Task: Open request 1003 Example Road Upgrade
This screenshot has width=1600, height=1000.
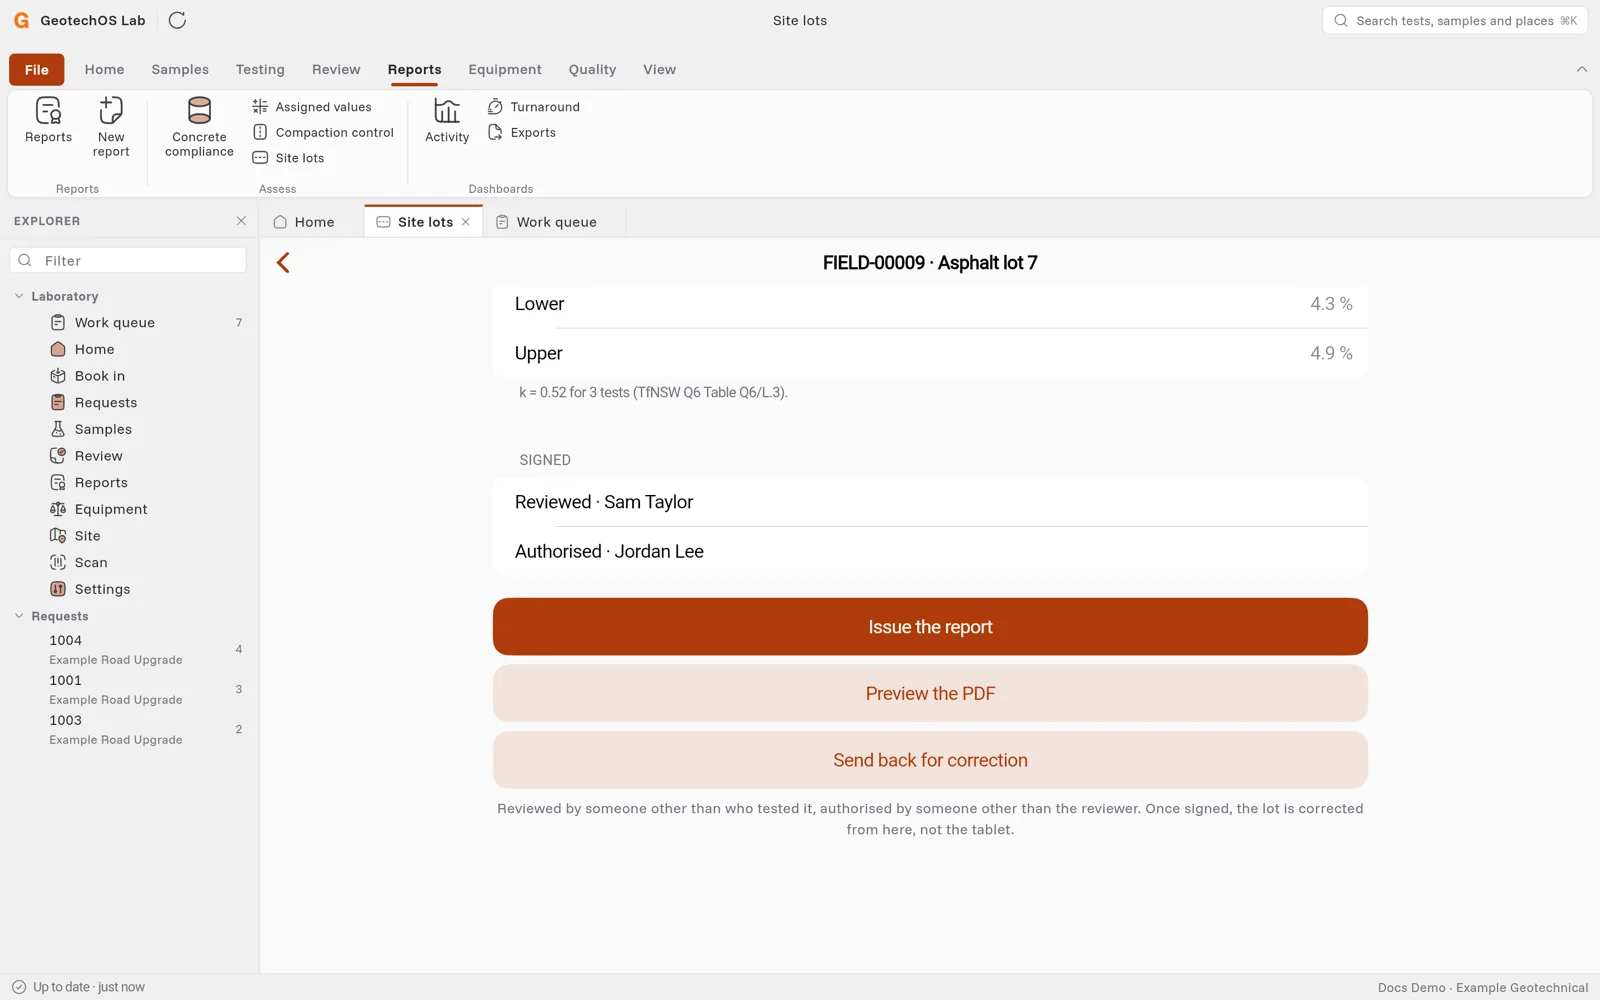Action: pyautogui.click(x=128, y=730)
